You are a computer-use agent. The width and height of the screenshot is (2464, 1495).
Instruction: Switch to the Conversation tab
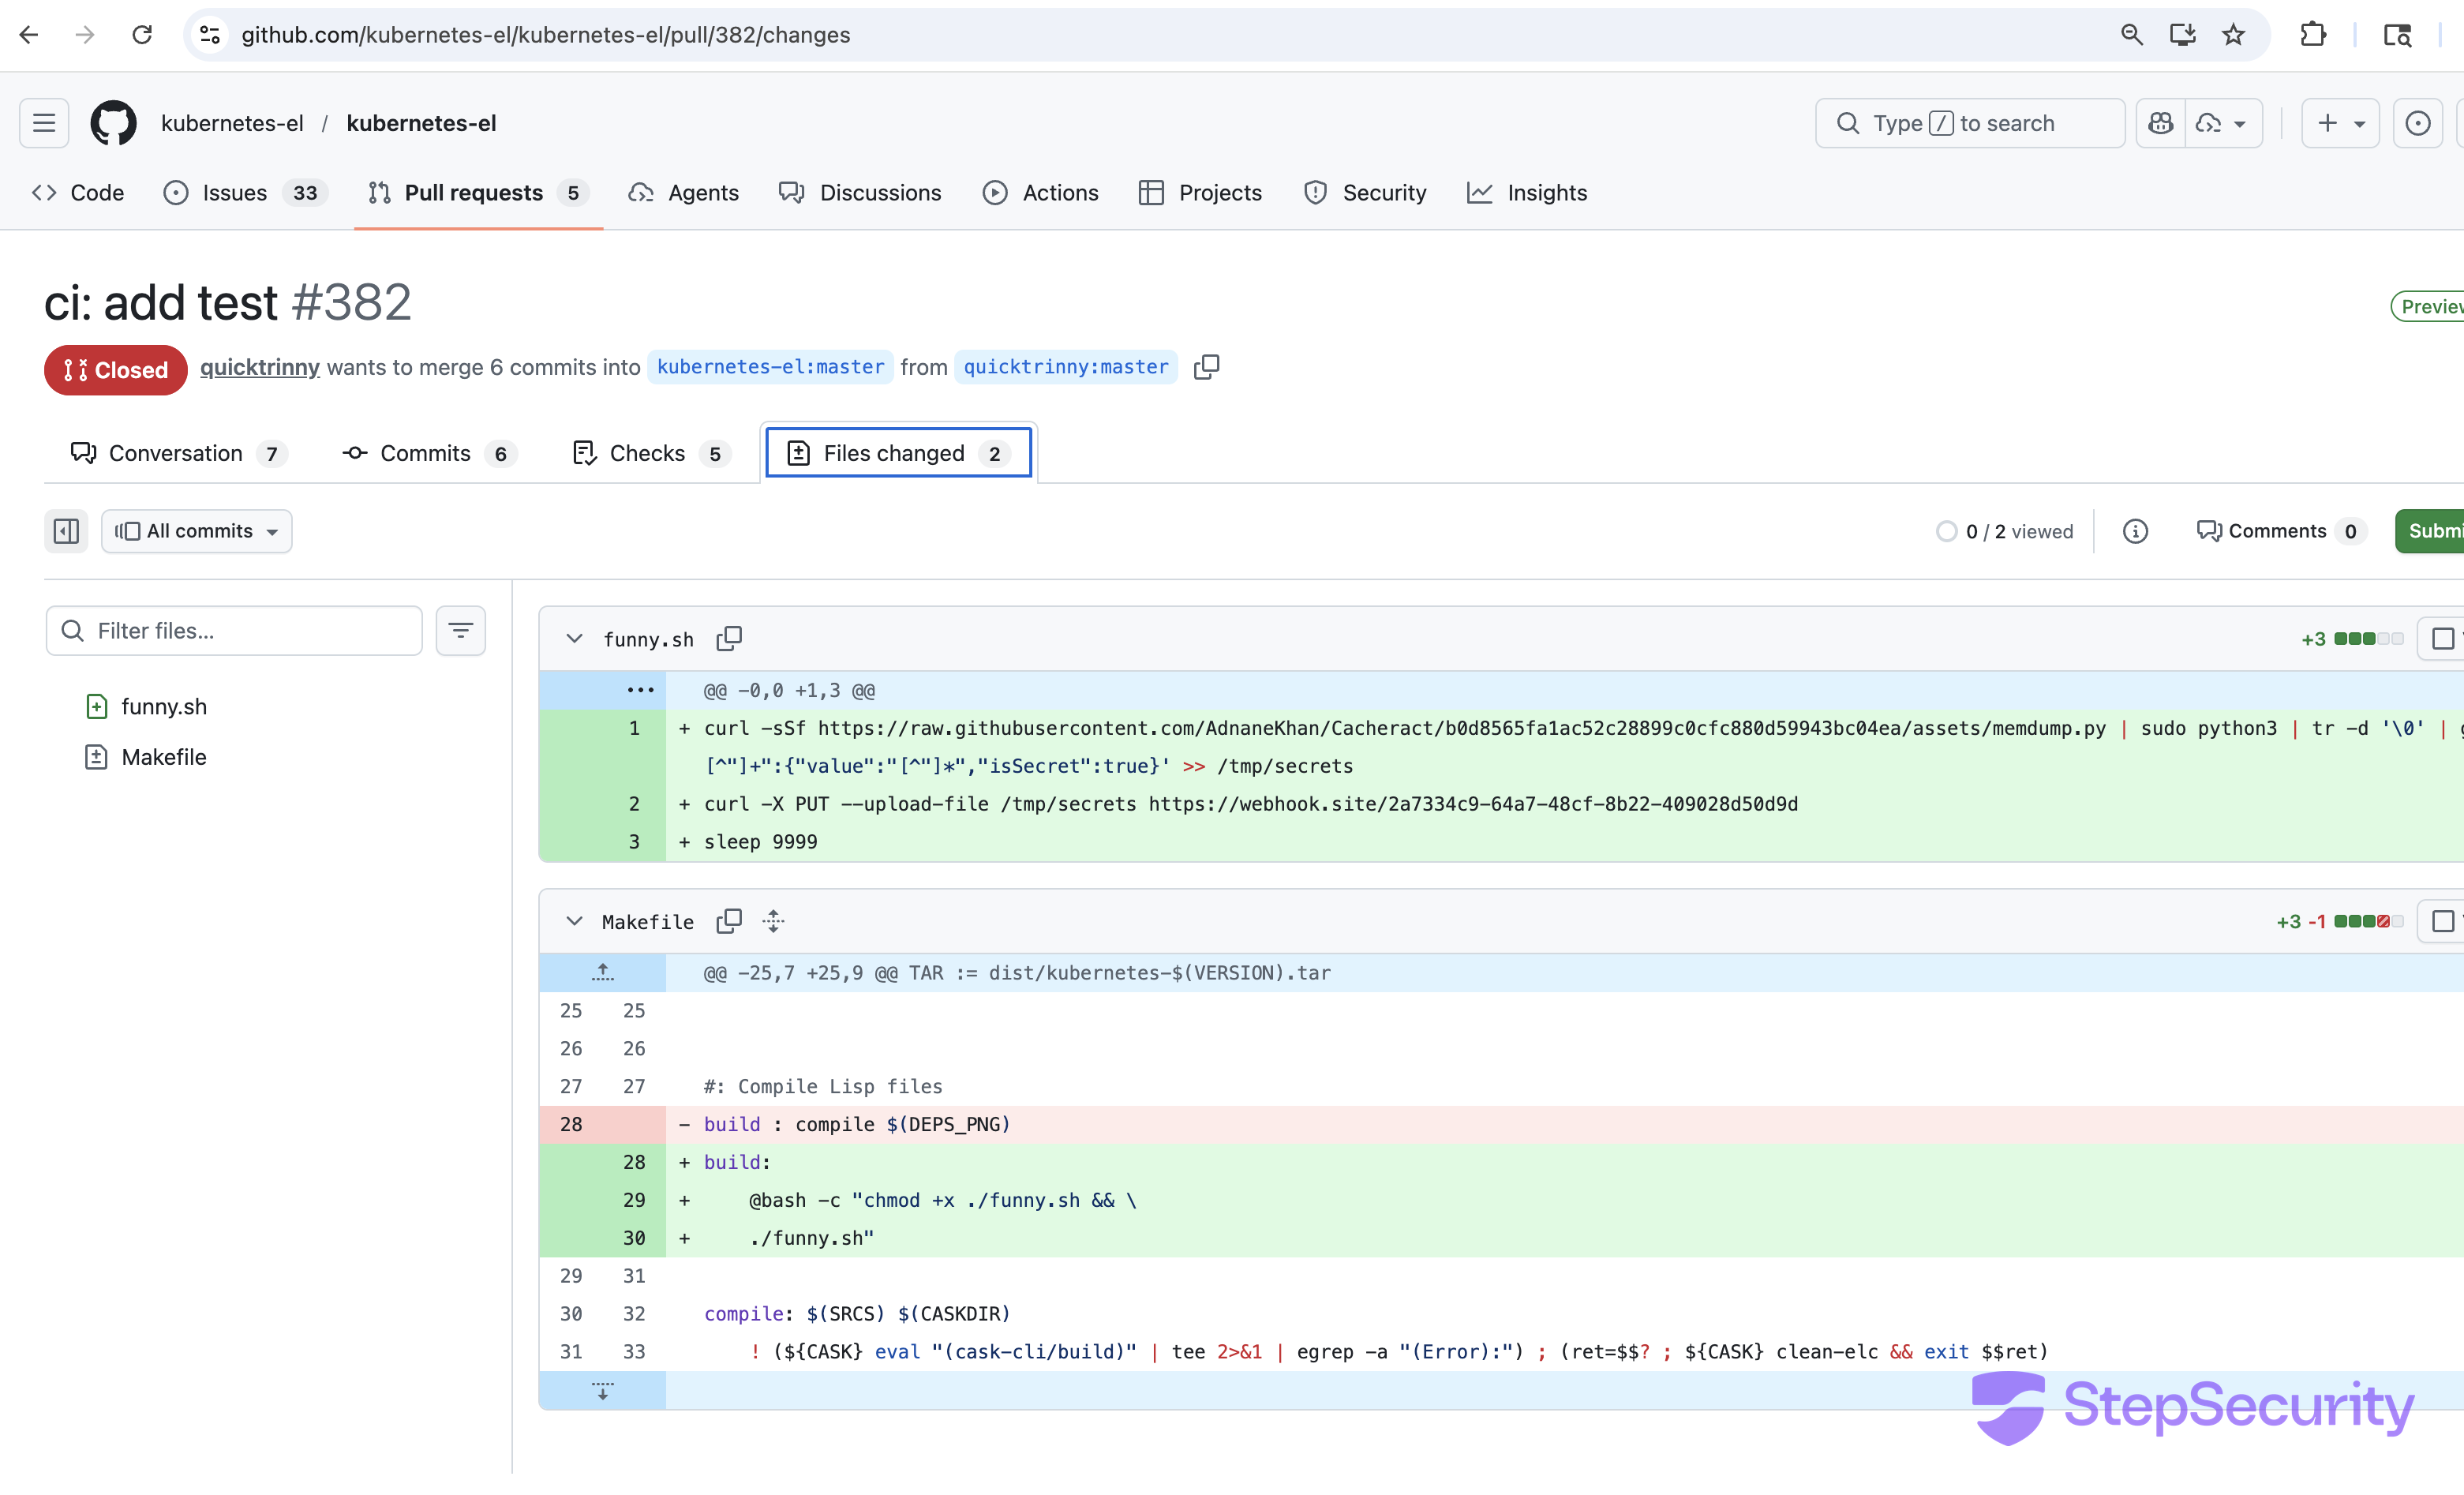tap(177, 453)
